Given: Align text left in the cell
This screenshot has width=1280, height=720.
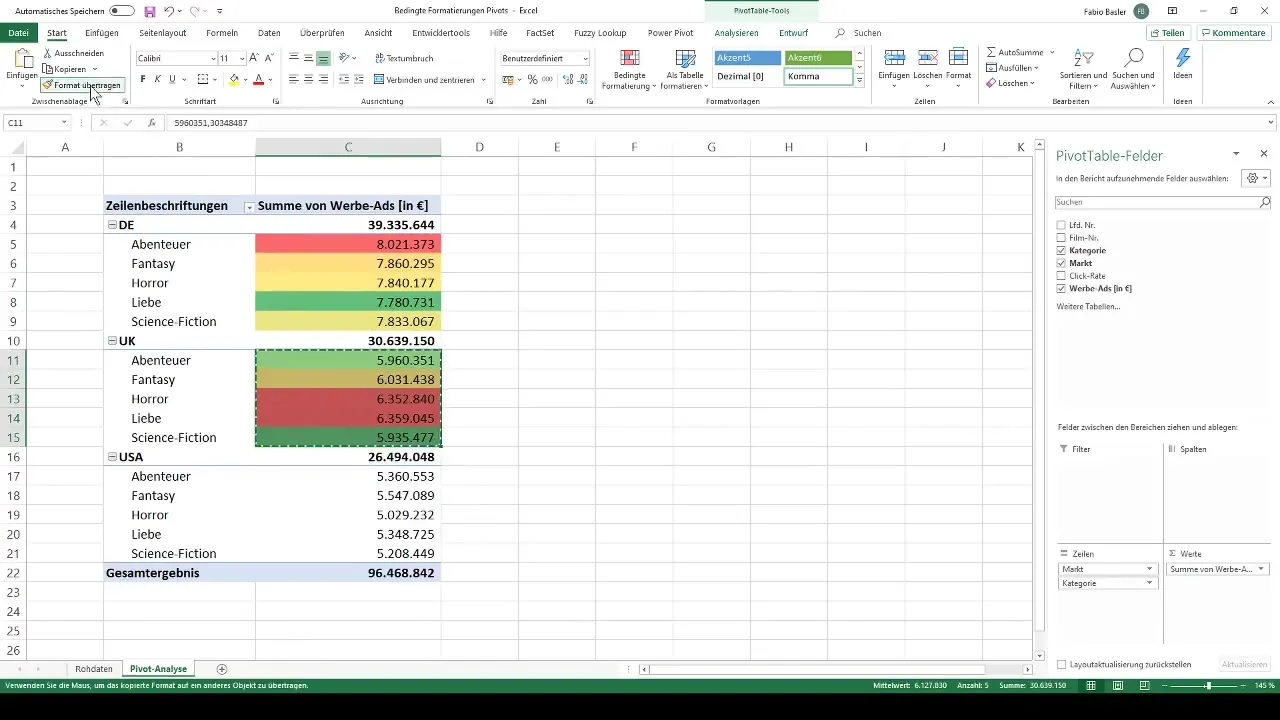Looking at the screenshot, I should [x=294, y=79].
